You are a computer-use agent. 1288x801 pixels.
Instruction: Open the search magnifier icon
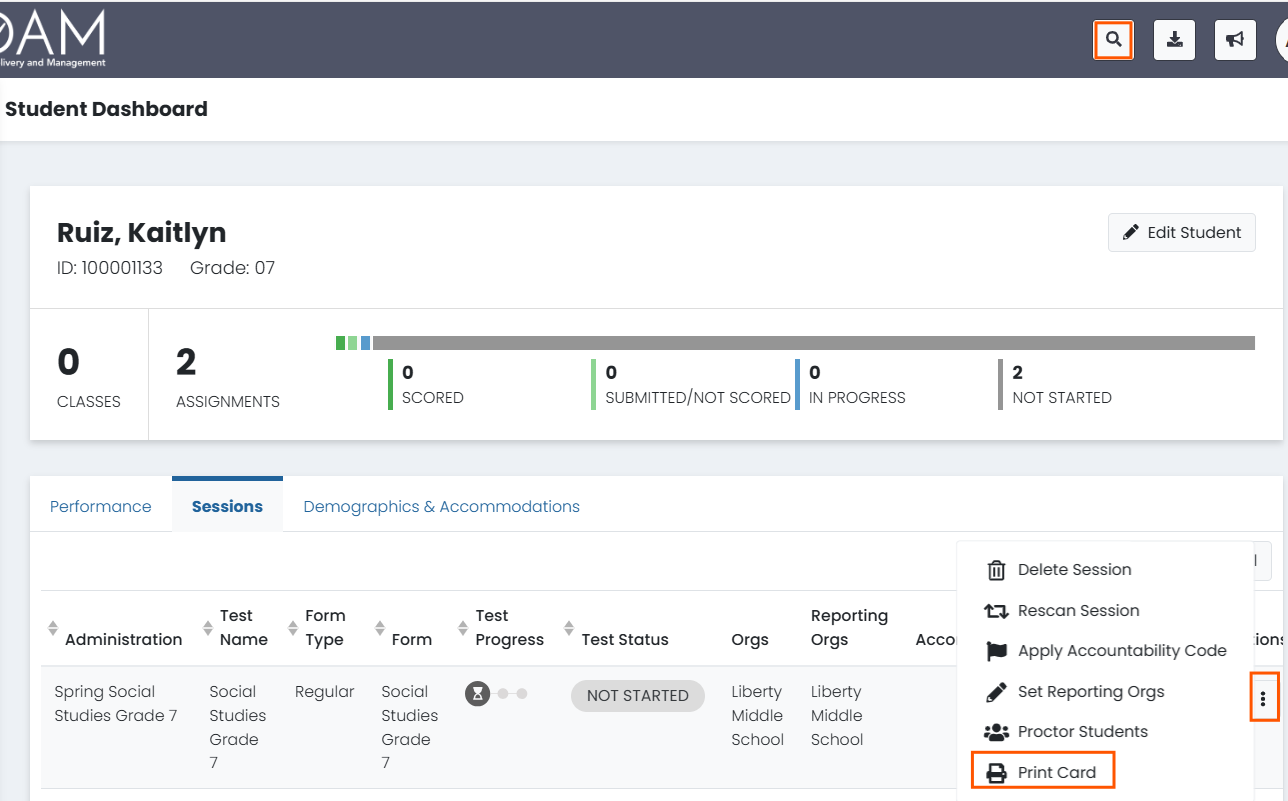1113,41
